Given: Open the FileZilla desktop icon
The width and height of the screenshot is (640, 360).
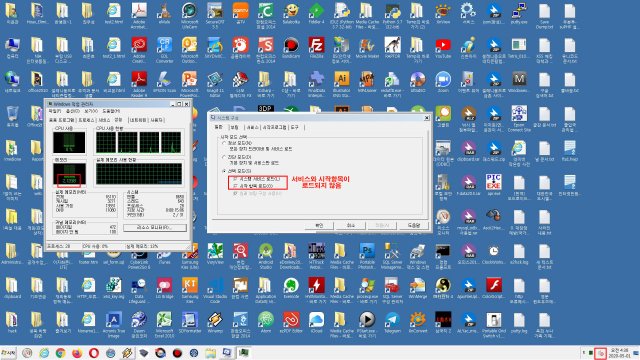Looking at the screenshot, I should tap(316, 45).
